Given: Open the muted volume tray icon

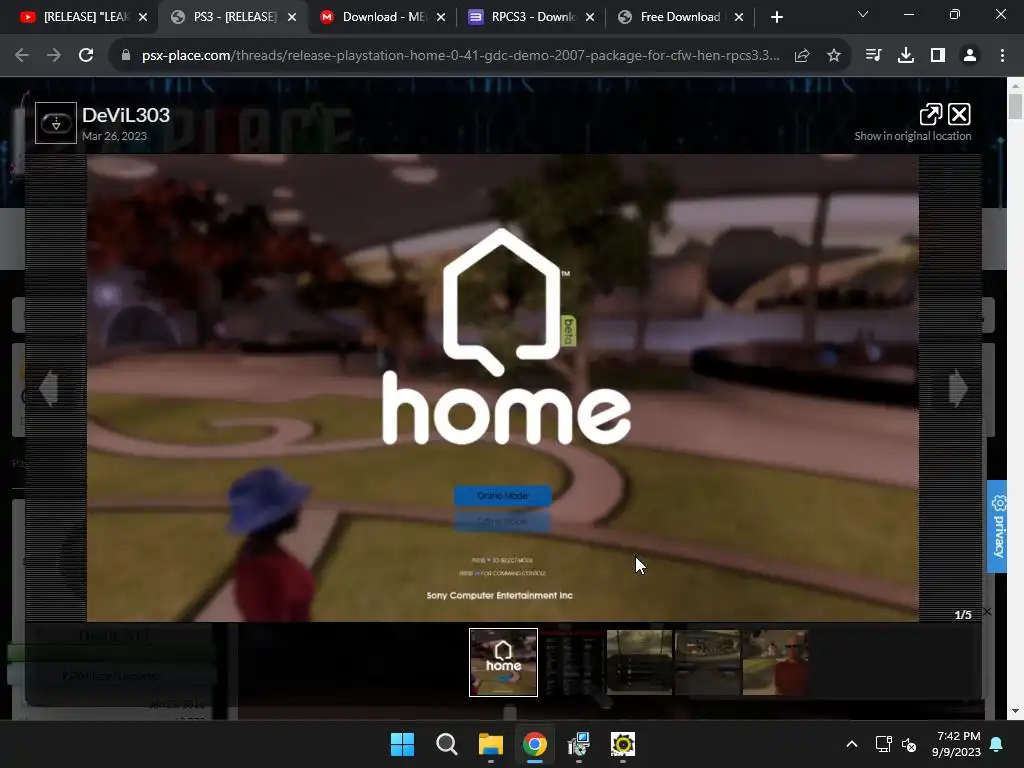Looking at the screenshot, I should [909, 744].
